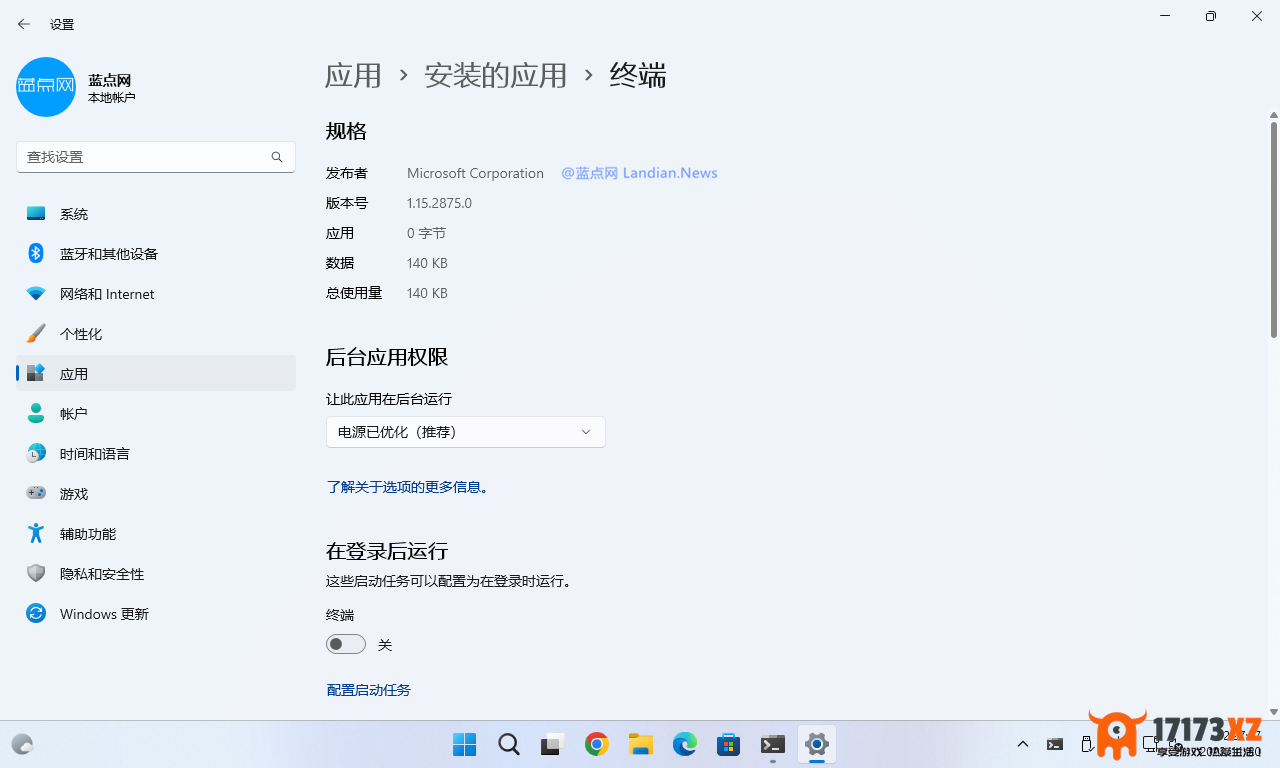Click the Settings gear taskbar icon
This screenshot has width=1280, height=768.
(x=817, y=744)
